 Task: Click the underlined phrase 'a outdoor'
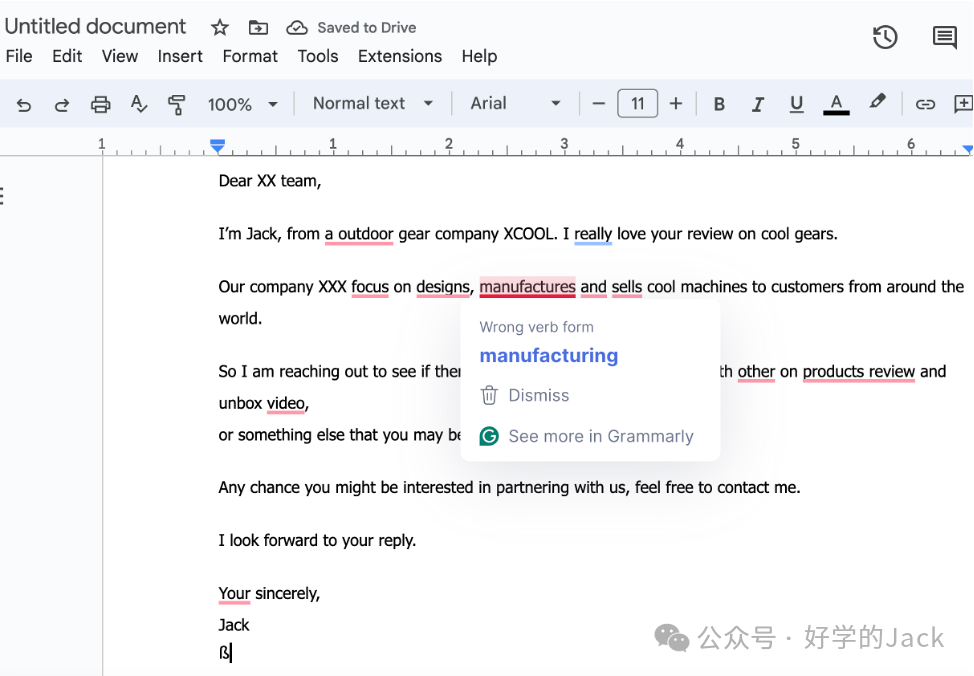(359, 234)
